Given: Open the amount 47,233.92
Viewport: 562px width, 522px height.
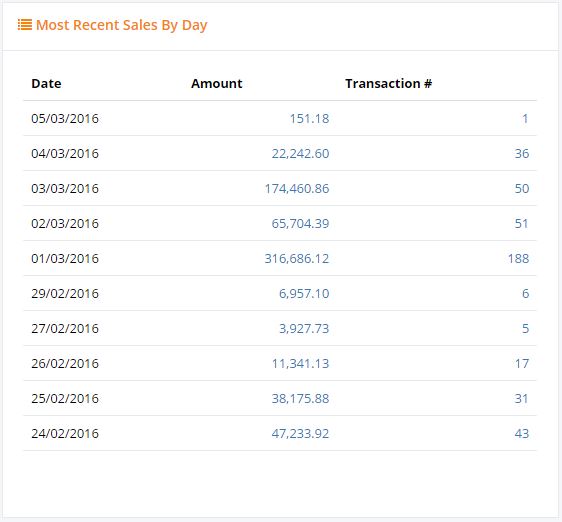Looking at the screenshot, I should click(300, 433).
